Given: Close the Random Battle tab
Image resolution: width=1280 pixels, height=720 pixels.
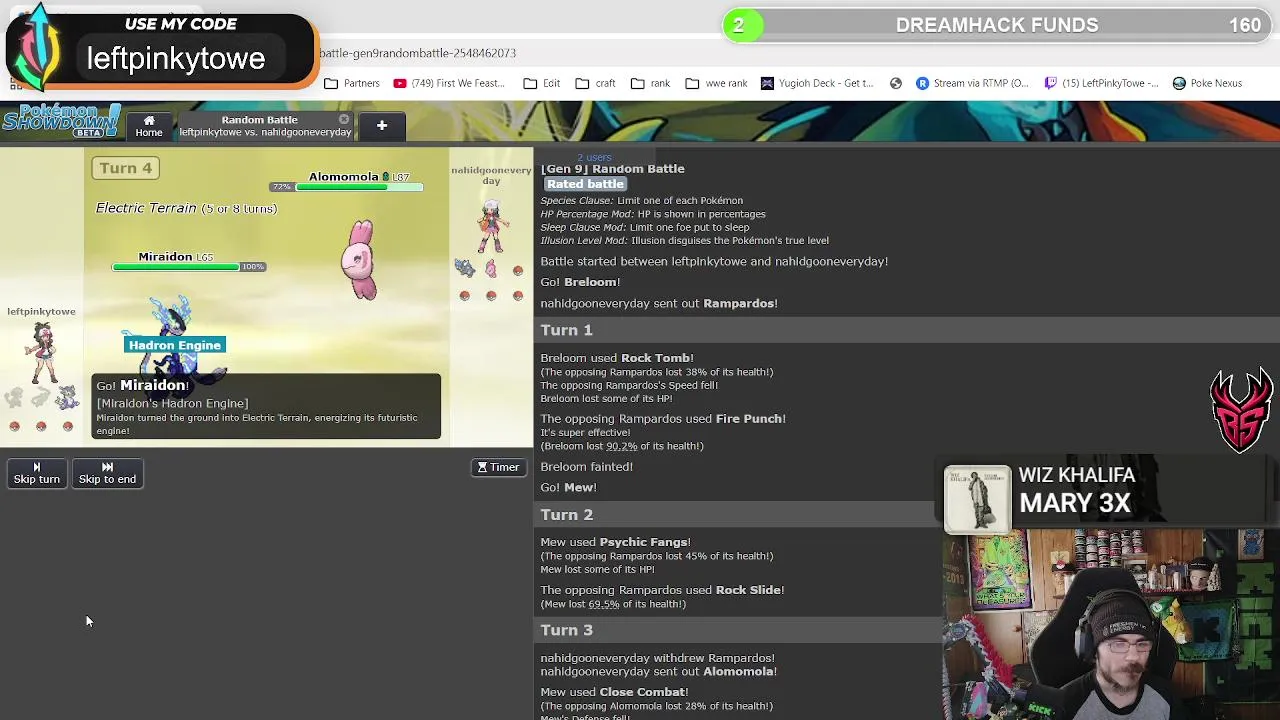Looking at the screenshot, I should (x=344, y=119).
